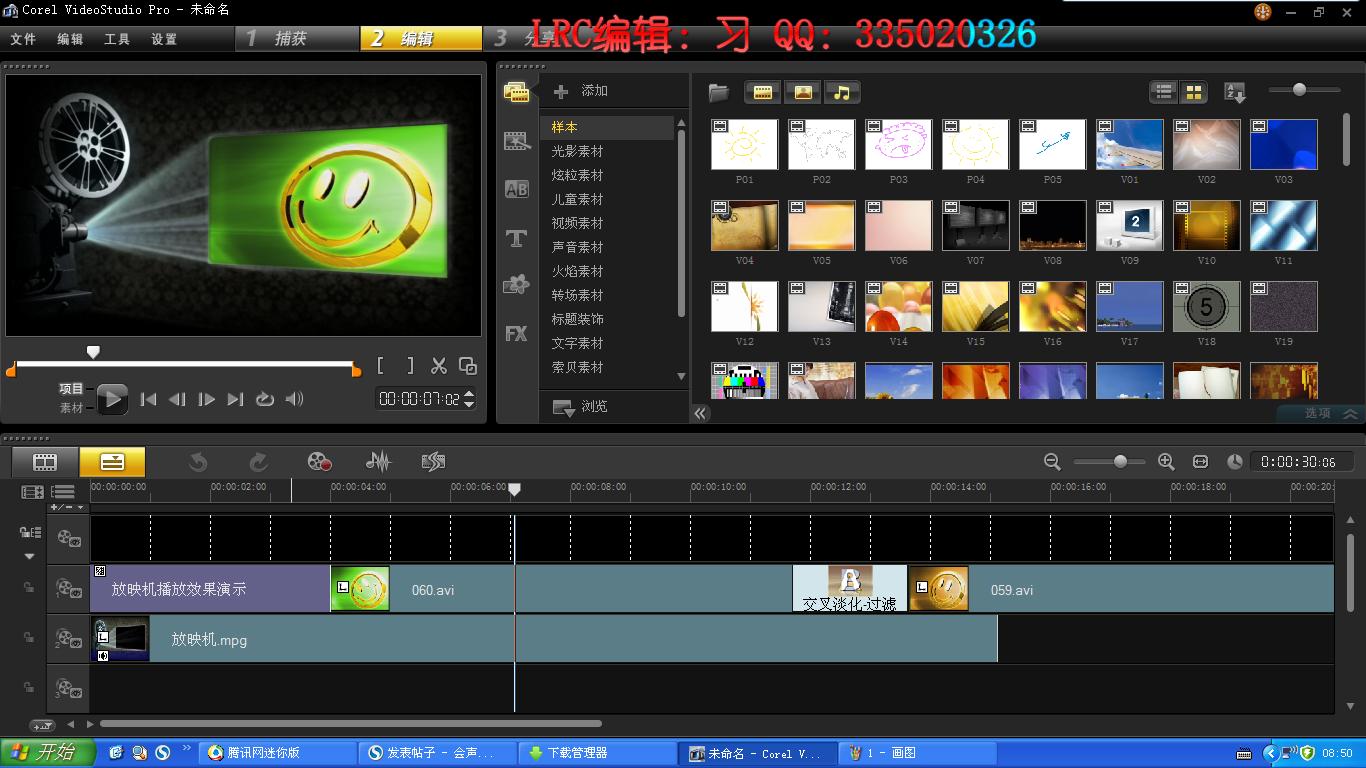Viewport: 1366px width, 768px height.
Task: Click the Record/Capture option icon in timeline toolbar
Action: click(319, 462)
